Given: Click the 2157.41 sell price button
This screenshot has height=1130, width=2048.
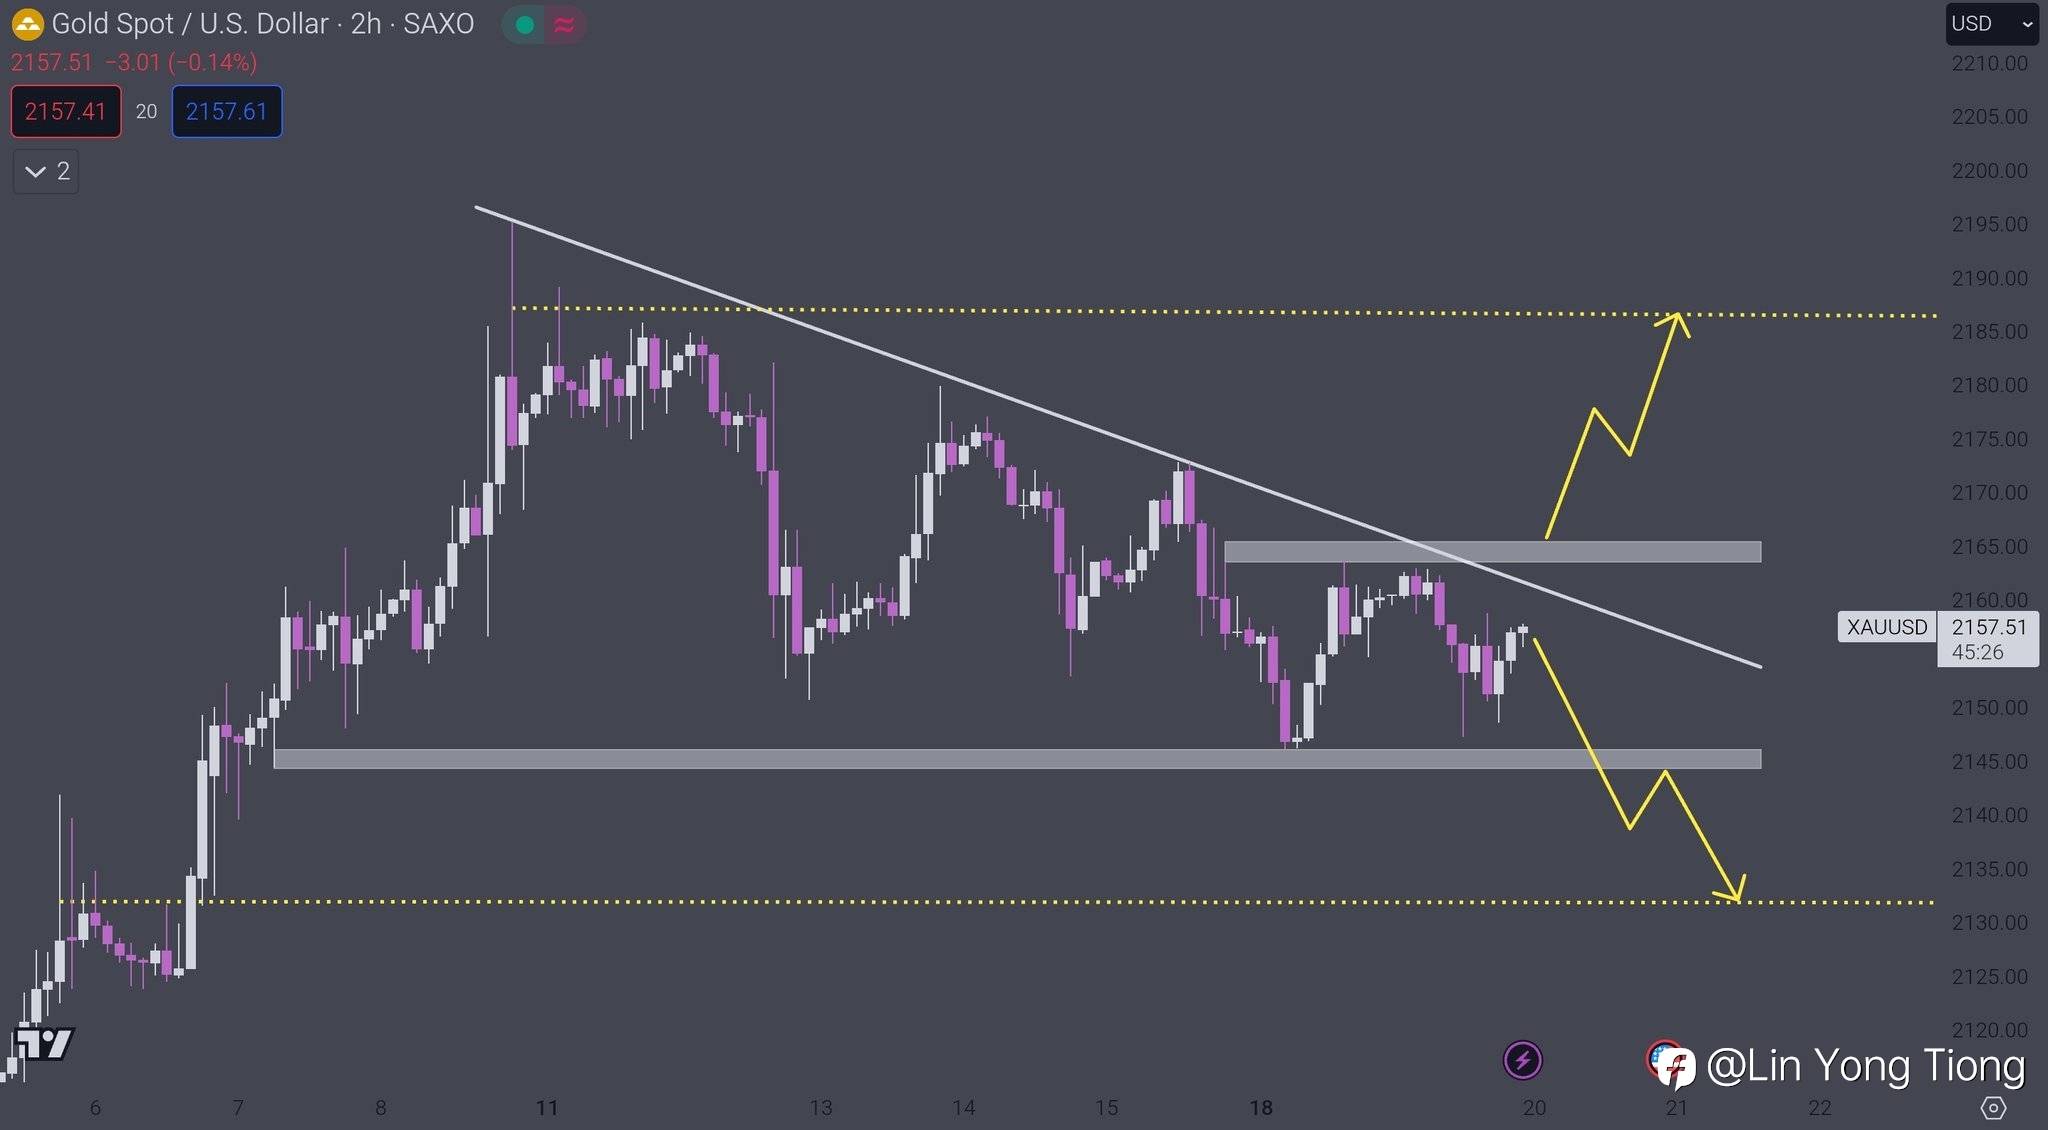Looking at the screenshot, I should (x=66, y=111).
